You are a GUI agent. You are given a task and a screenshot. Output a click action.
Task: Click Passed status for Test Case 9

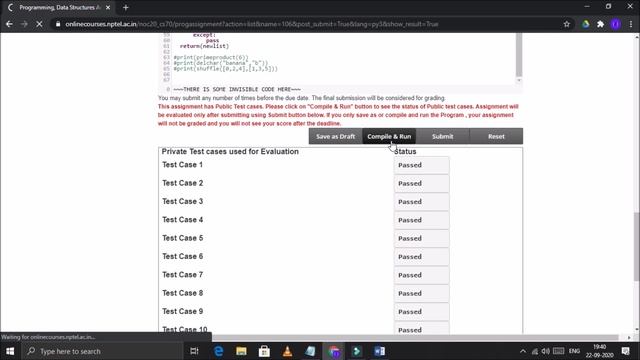(x=422, y=312)
